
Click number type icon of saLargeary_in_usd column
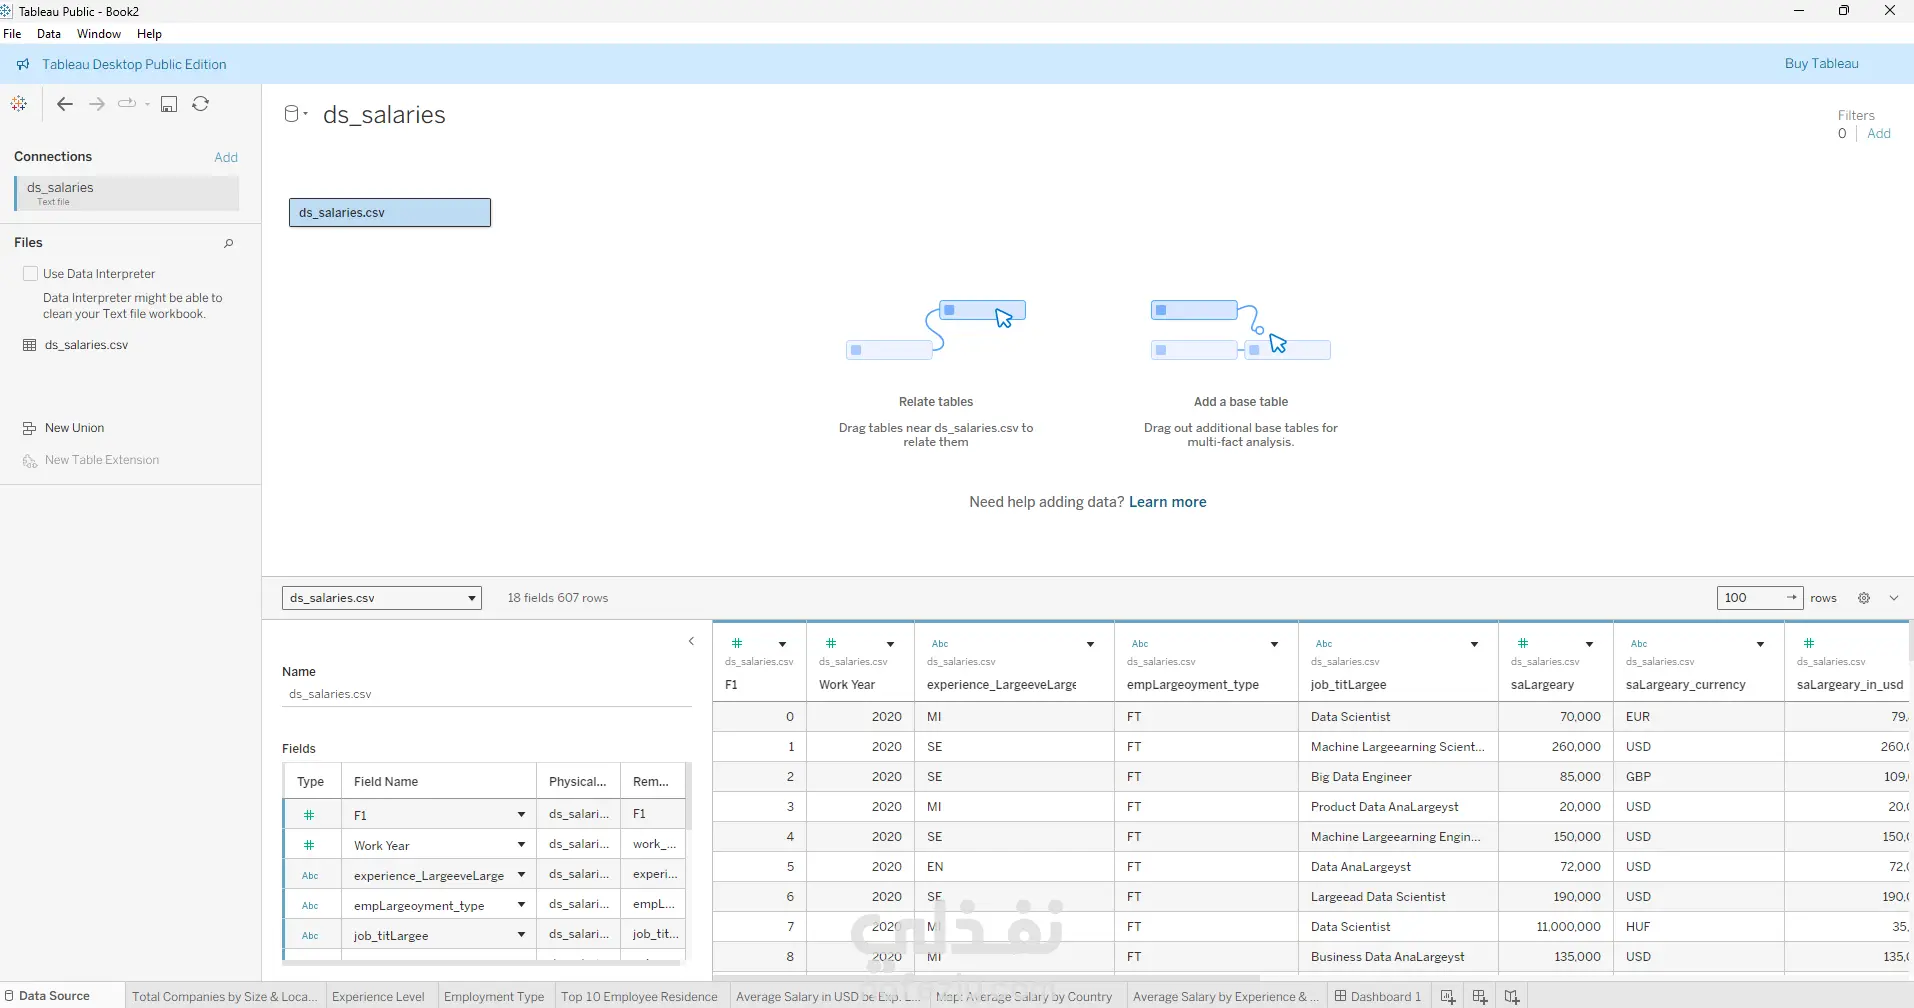pos(1809,643)
